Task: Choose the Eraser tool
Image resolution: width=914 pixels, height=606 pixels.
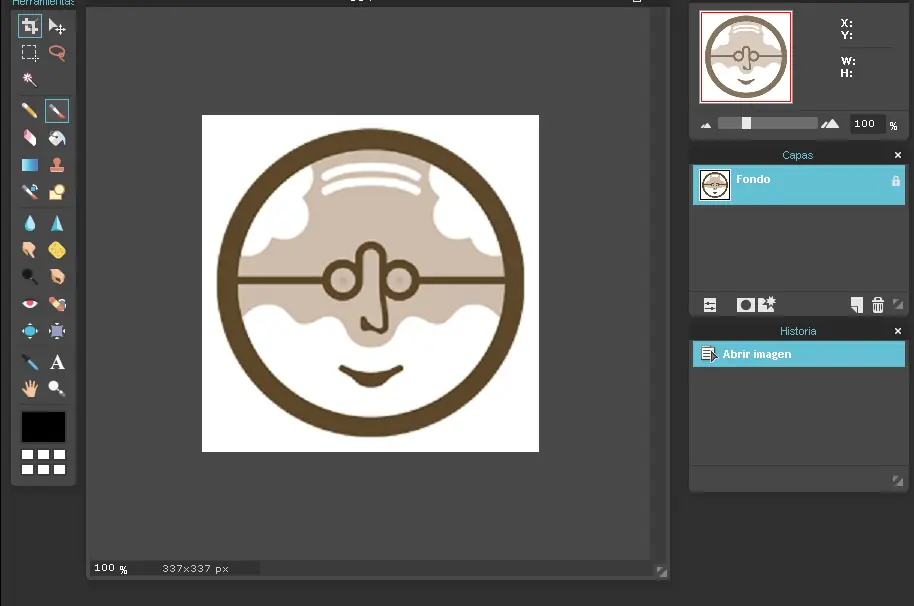Action: click(30, 138)
